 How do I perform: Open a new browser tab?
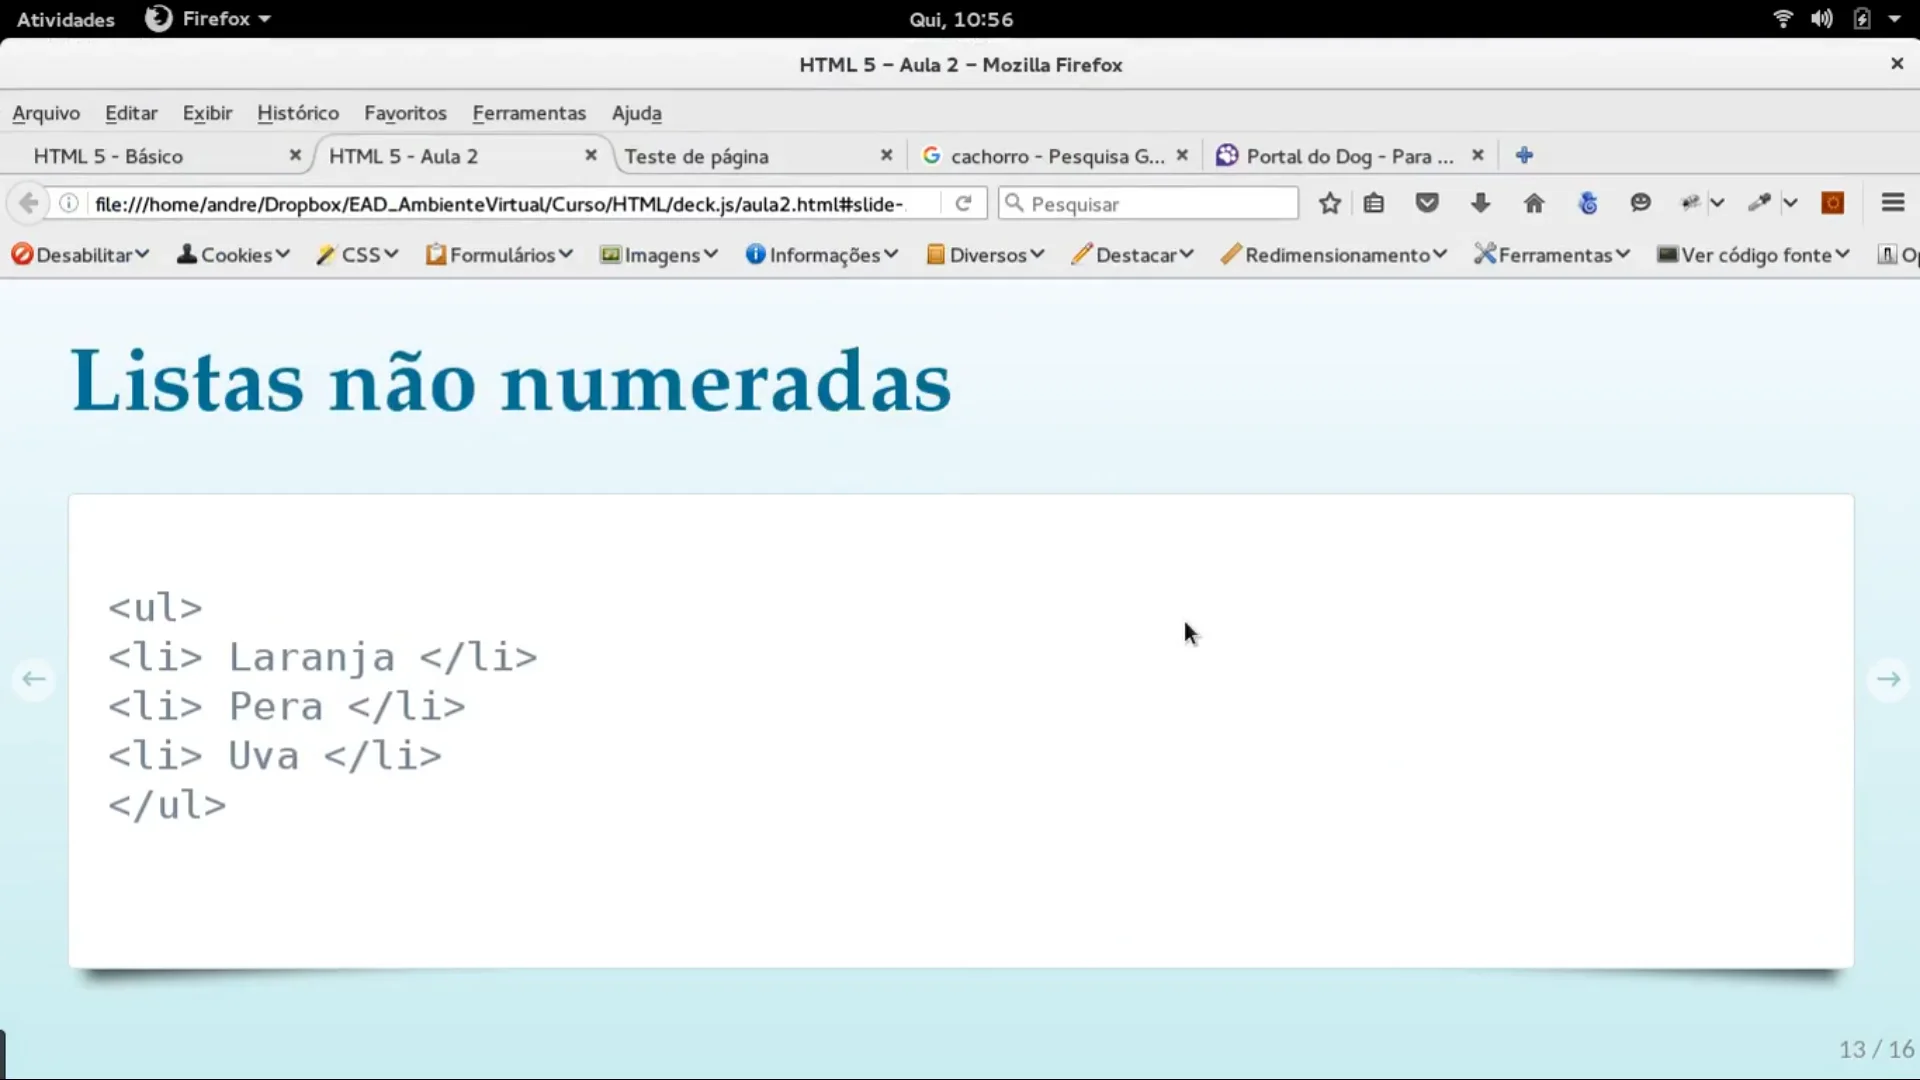coord(1523,155)
